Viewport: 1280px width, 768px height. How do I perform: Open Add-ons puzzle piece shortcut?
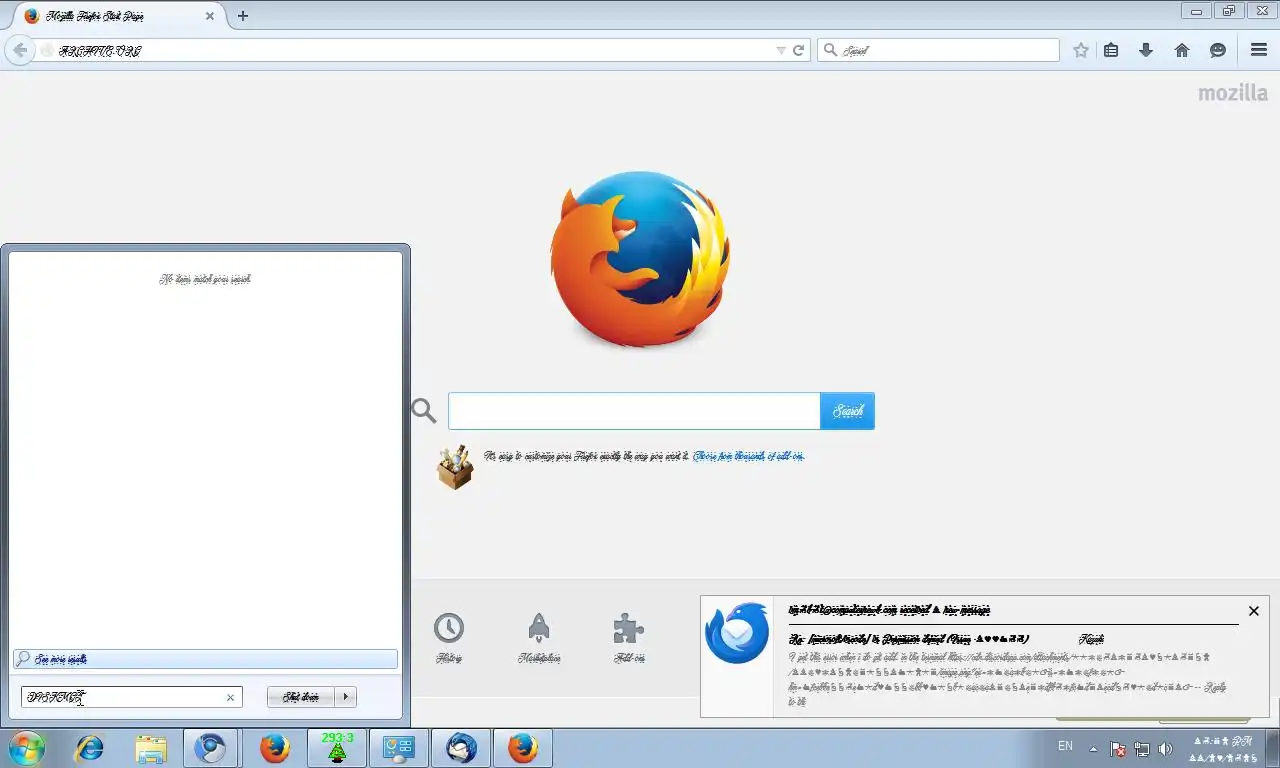tap(629, 638)
